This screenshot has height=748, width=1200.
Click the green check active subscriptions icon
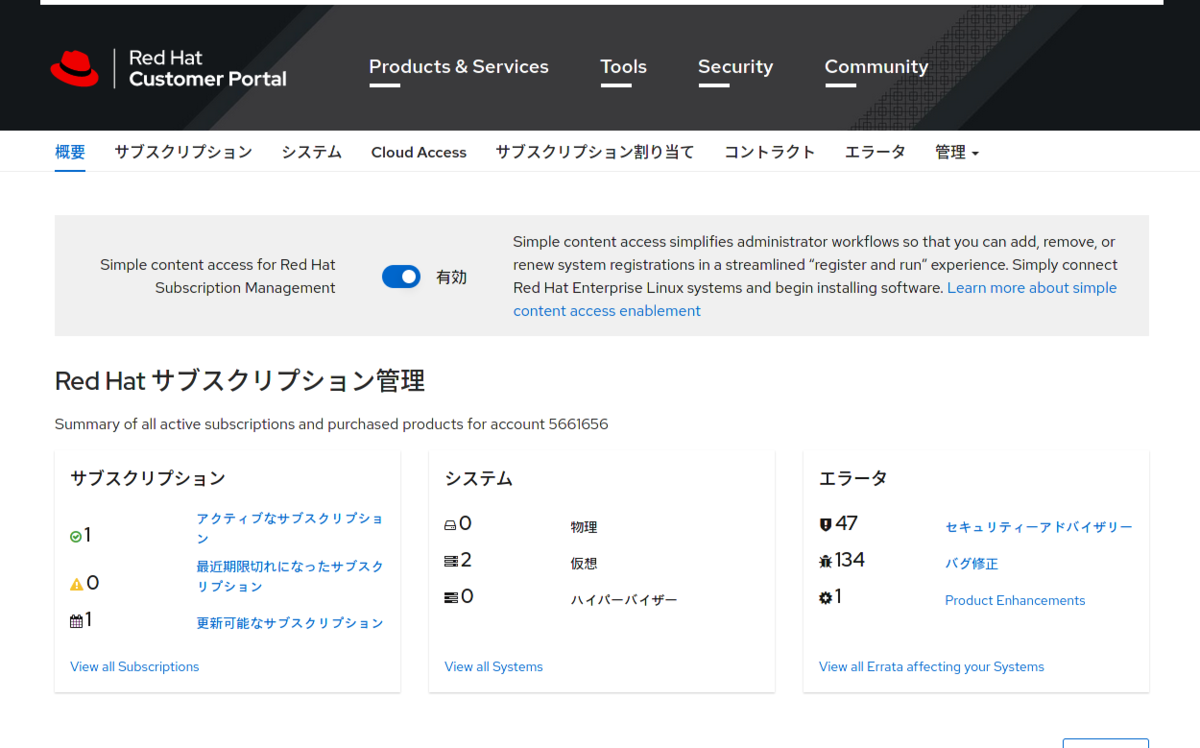tap(76, 537)
